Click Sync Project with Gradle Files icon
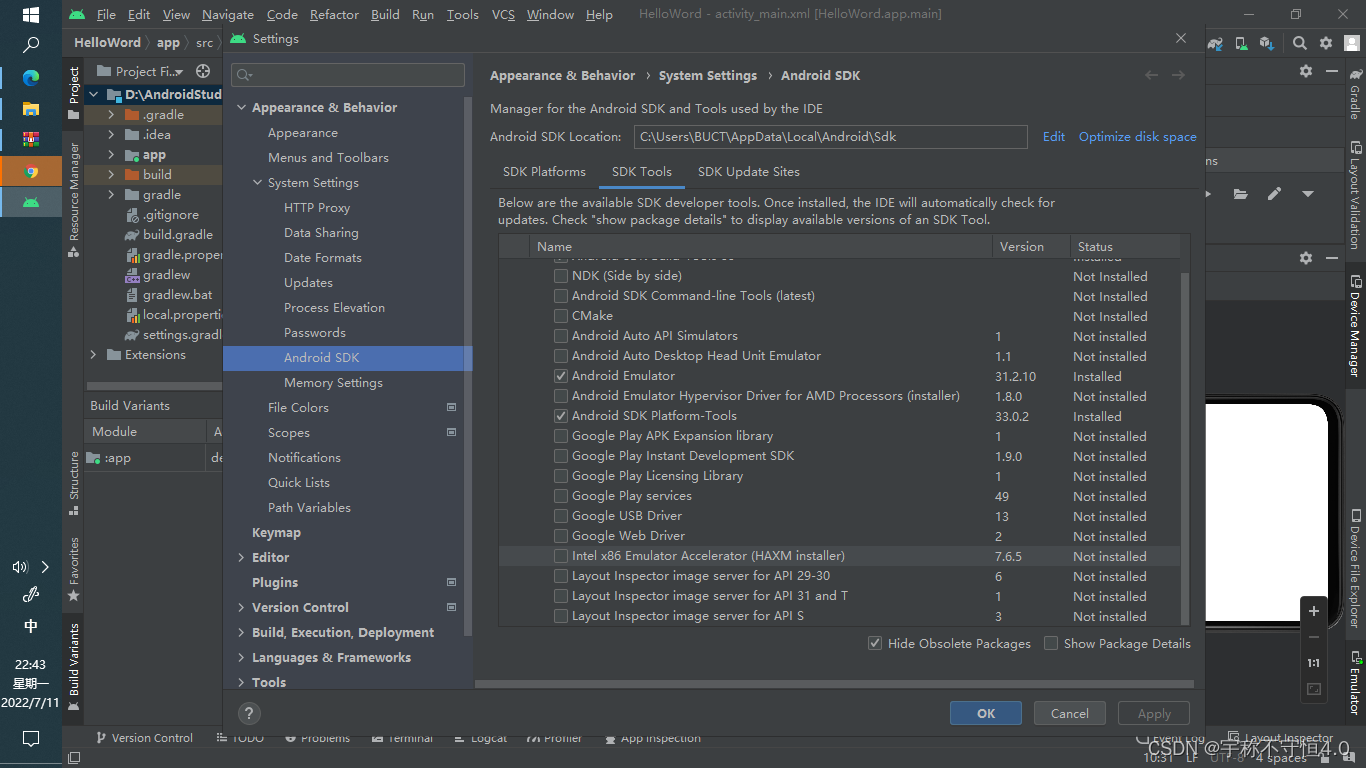 [x=1215, y=43]
